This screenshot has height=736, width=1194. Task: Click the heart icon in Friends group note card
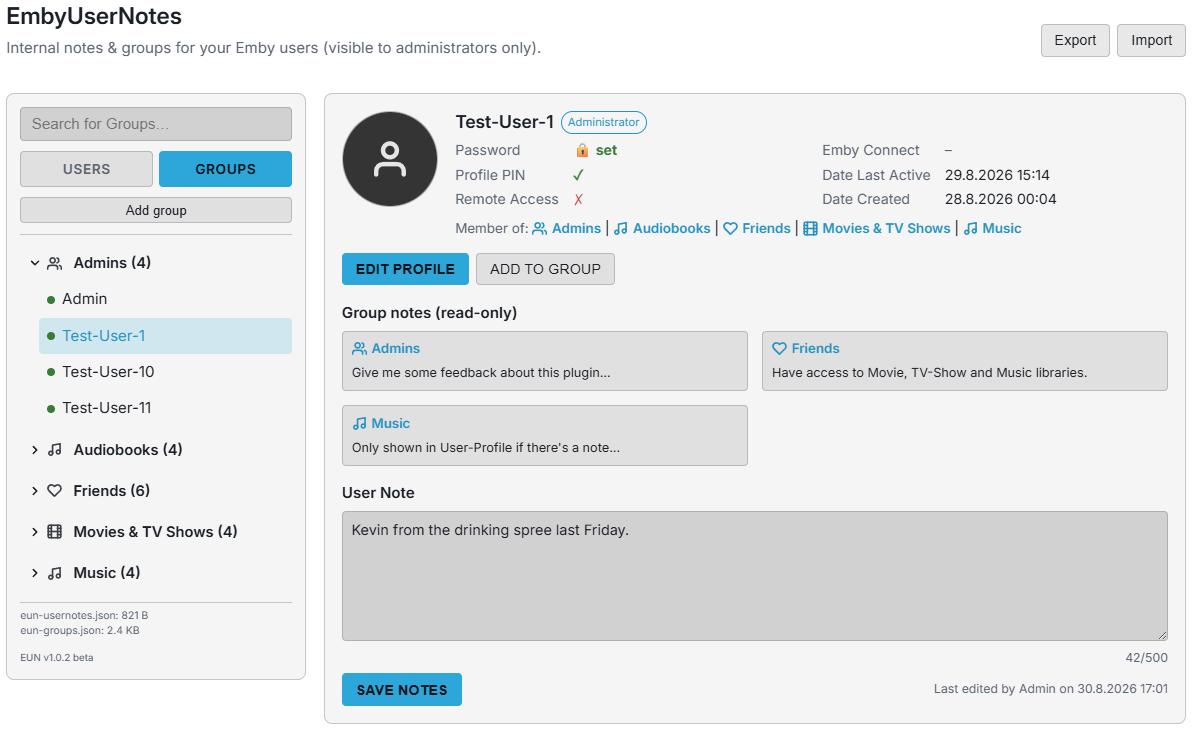[x=780, y=349]
